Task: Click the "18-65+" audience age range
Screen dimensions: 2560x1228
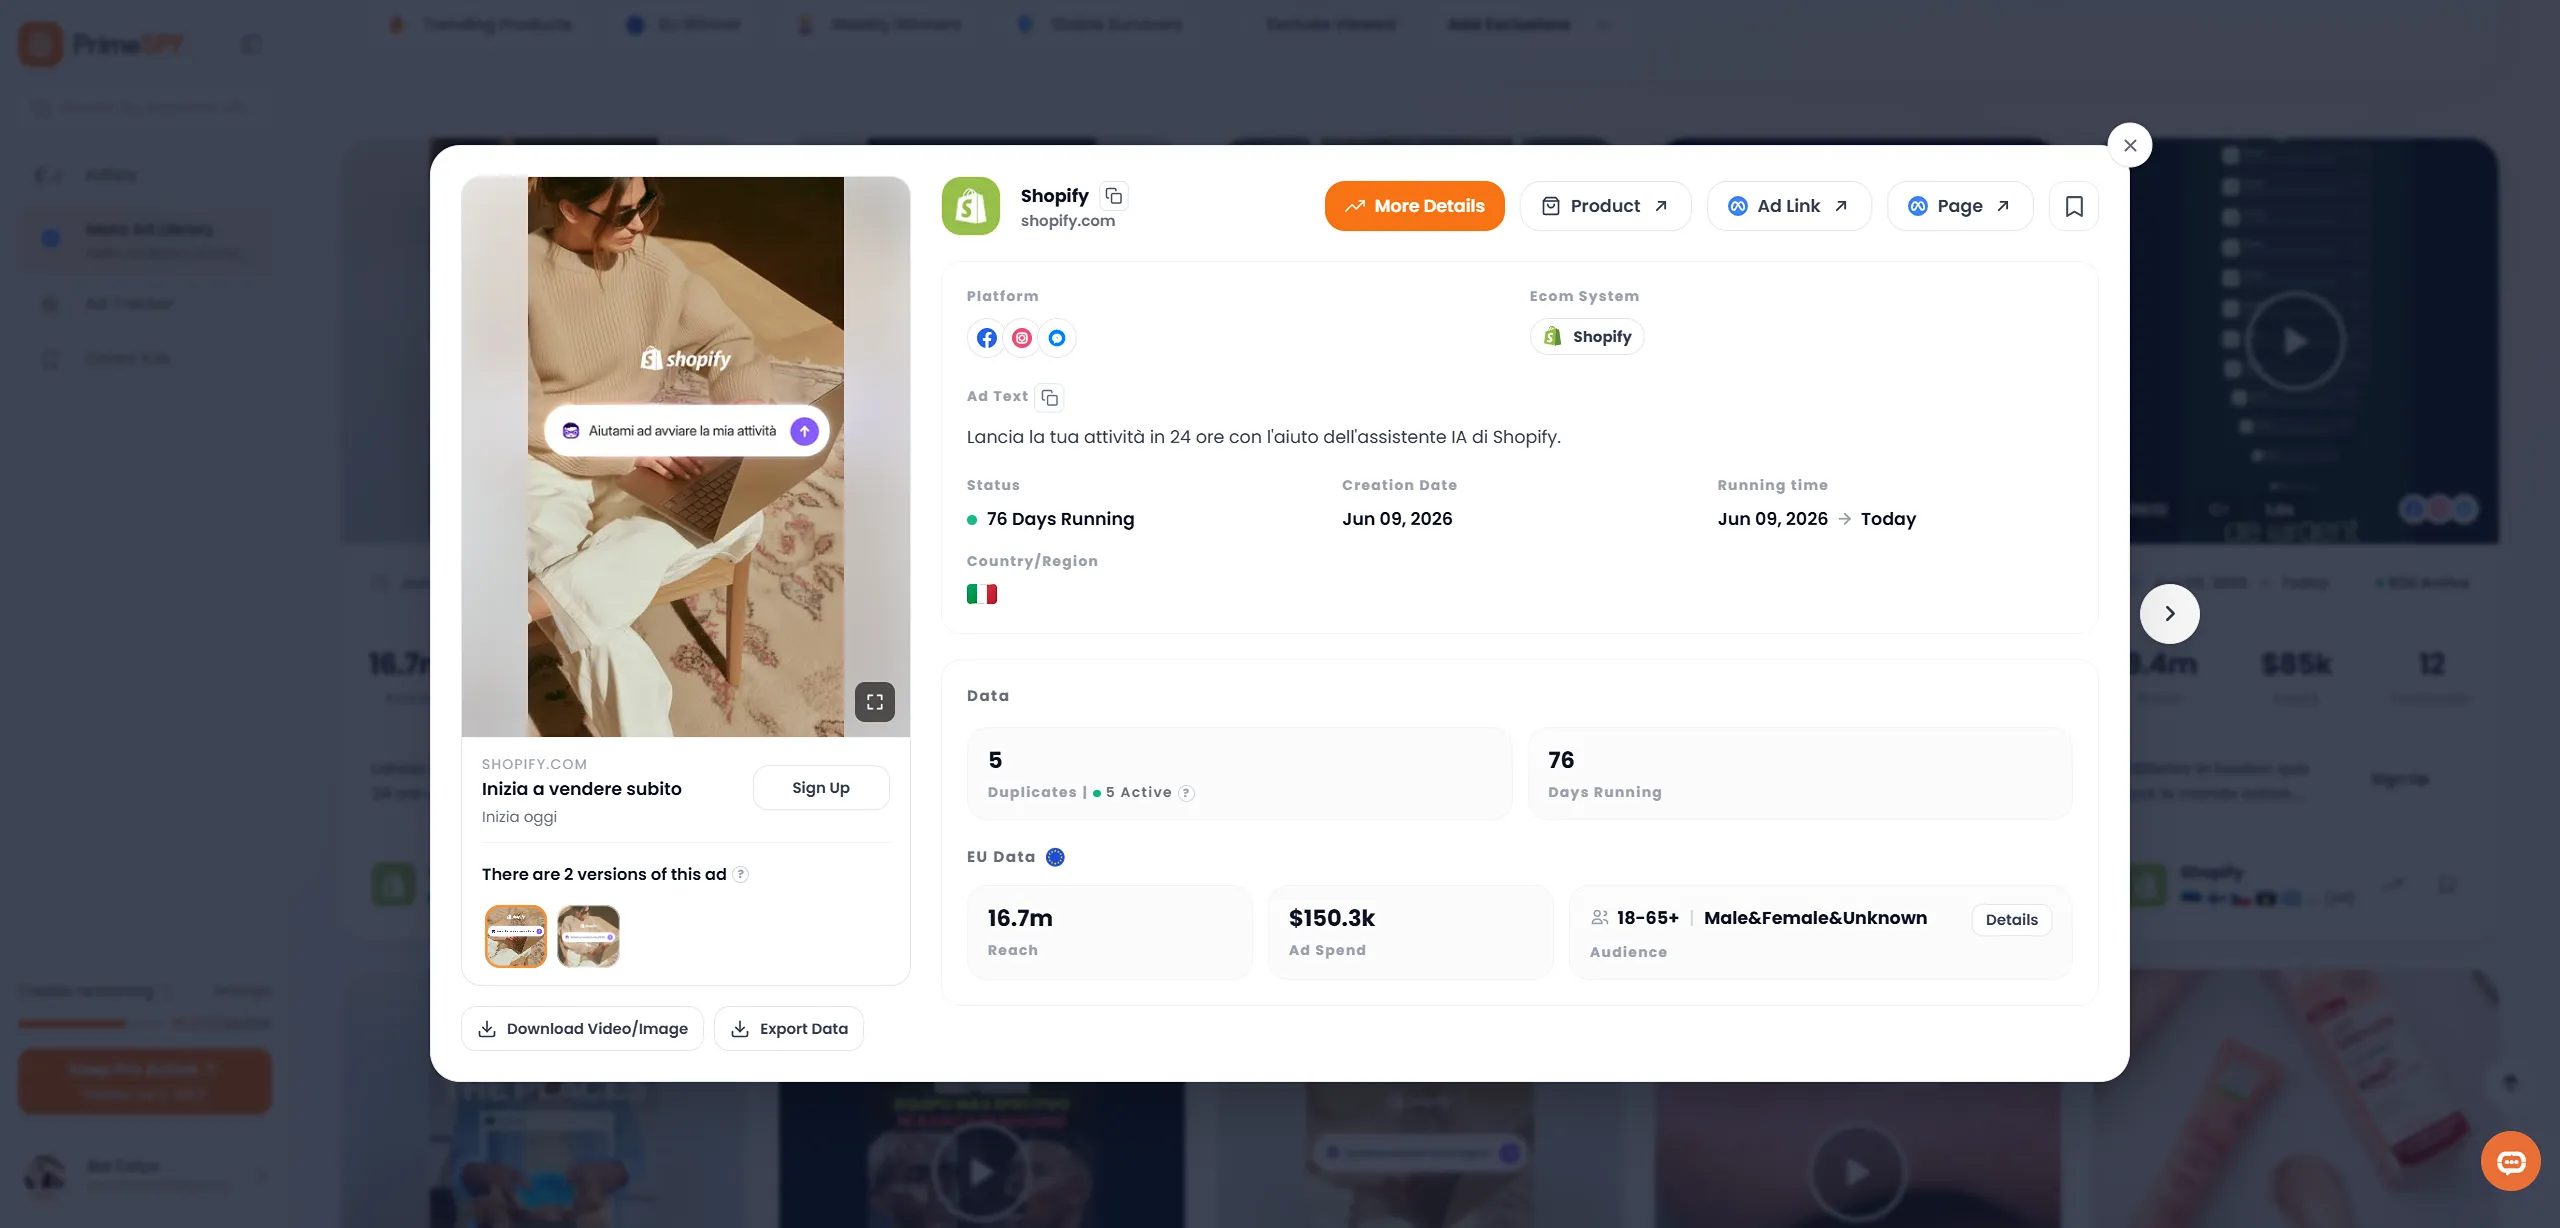Action: point(1647,918)
